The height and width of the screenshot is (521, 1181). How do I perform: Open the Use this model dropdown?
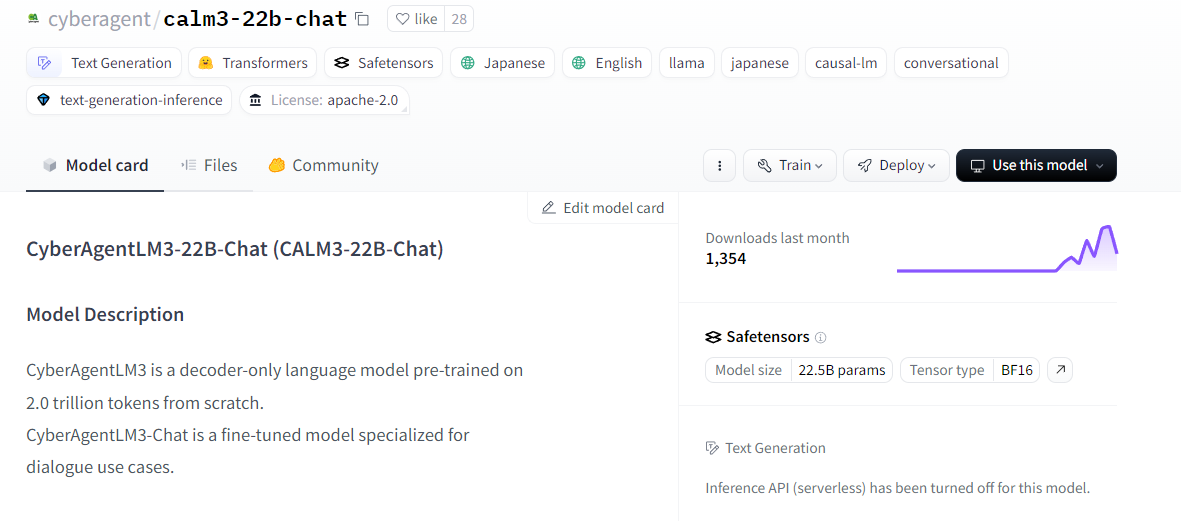point(1036,165)
